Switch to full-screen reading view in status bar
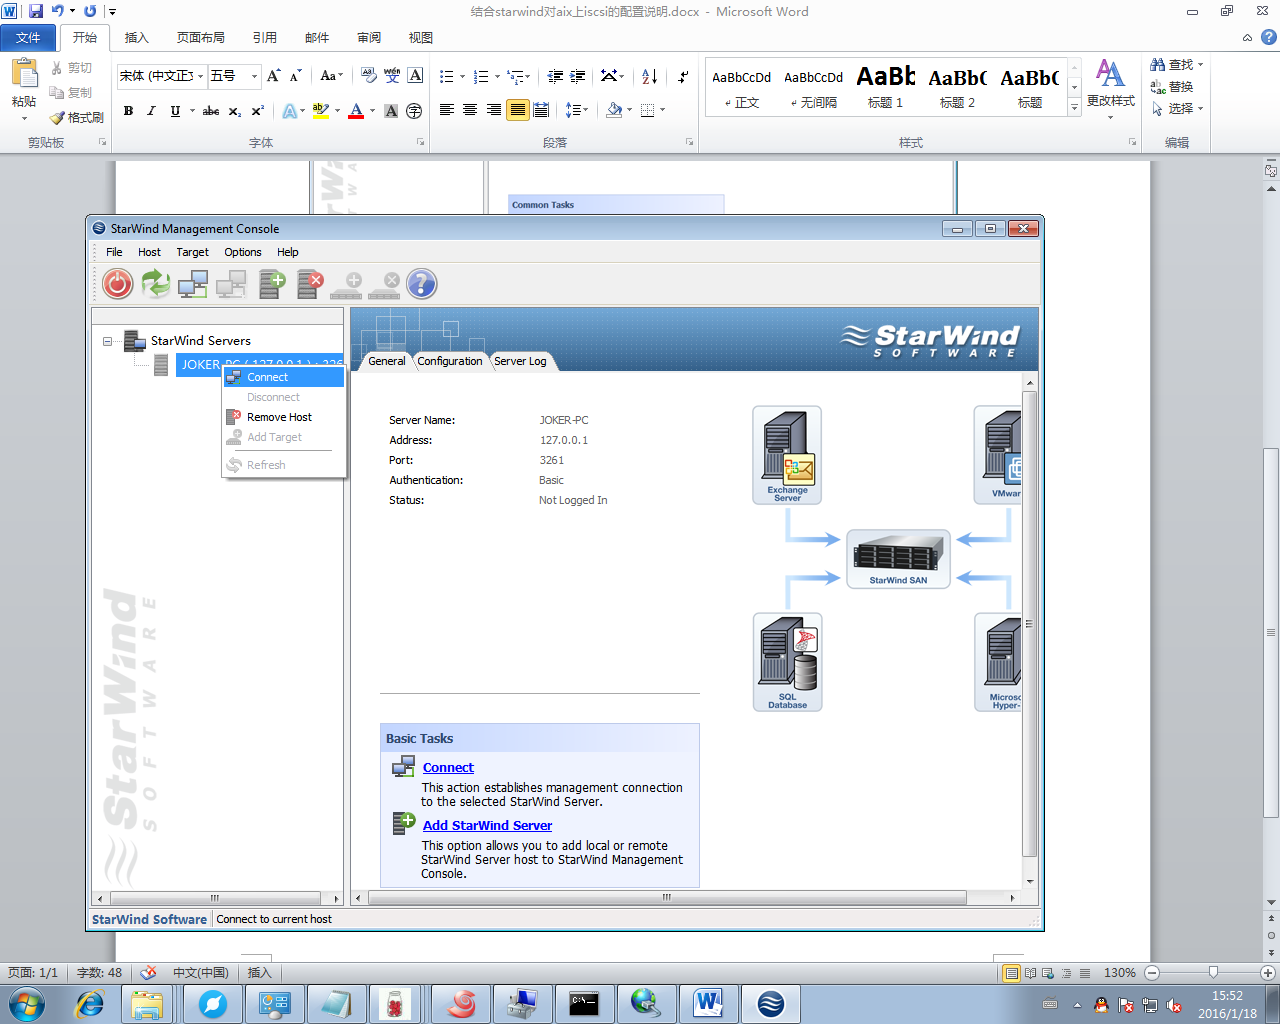 click(1030, 973)
